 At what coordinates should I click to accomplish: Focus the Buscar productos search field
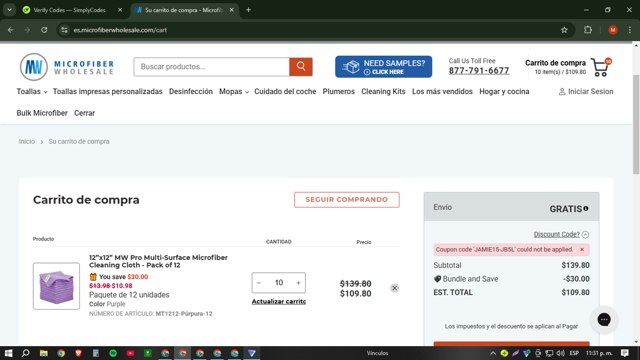tap(211, 67)
